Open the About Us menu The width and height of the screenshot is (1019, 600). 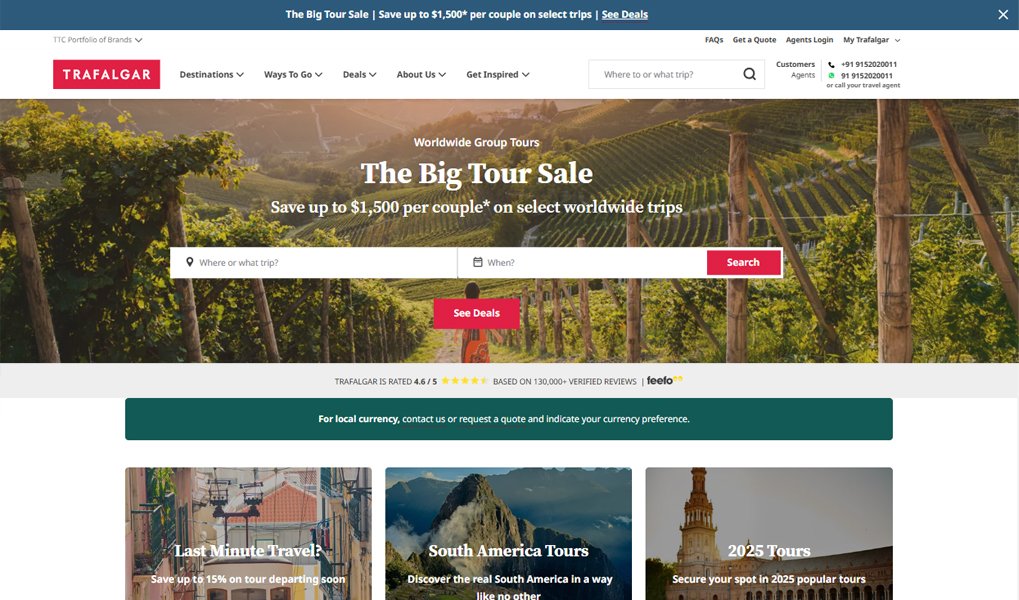tap(421, 75)
